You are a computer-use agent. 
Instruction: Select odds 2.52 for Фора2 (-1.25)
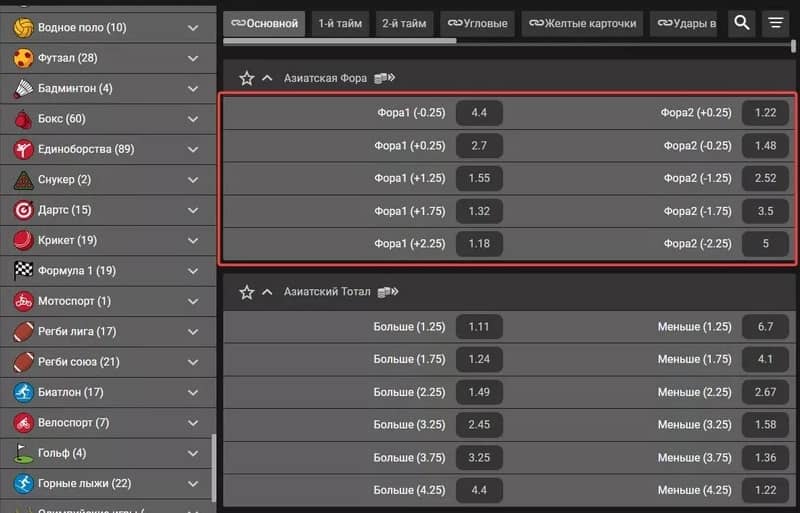pyautogui.click(x=765, y=178)
